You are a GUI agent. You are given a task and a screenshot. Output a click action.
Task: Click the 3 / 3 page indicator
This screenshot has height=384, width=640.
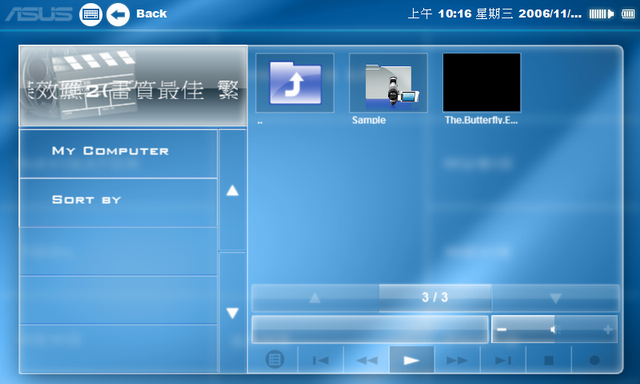click(435, 297)
